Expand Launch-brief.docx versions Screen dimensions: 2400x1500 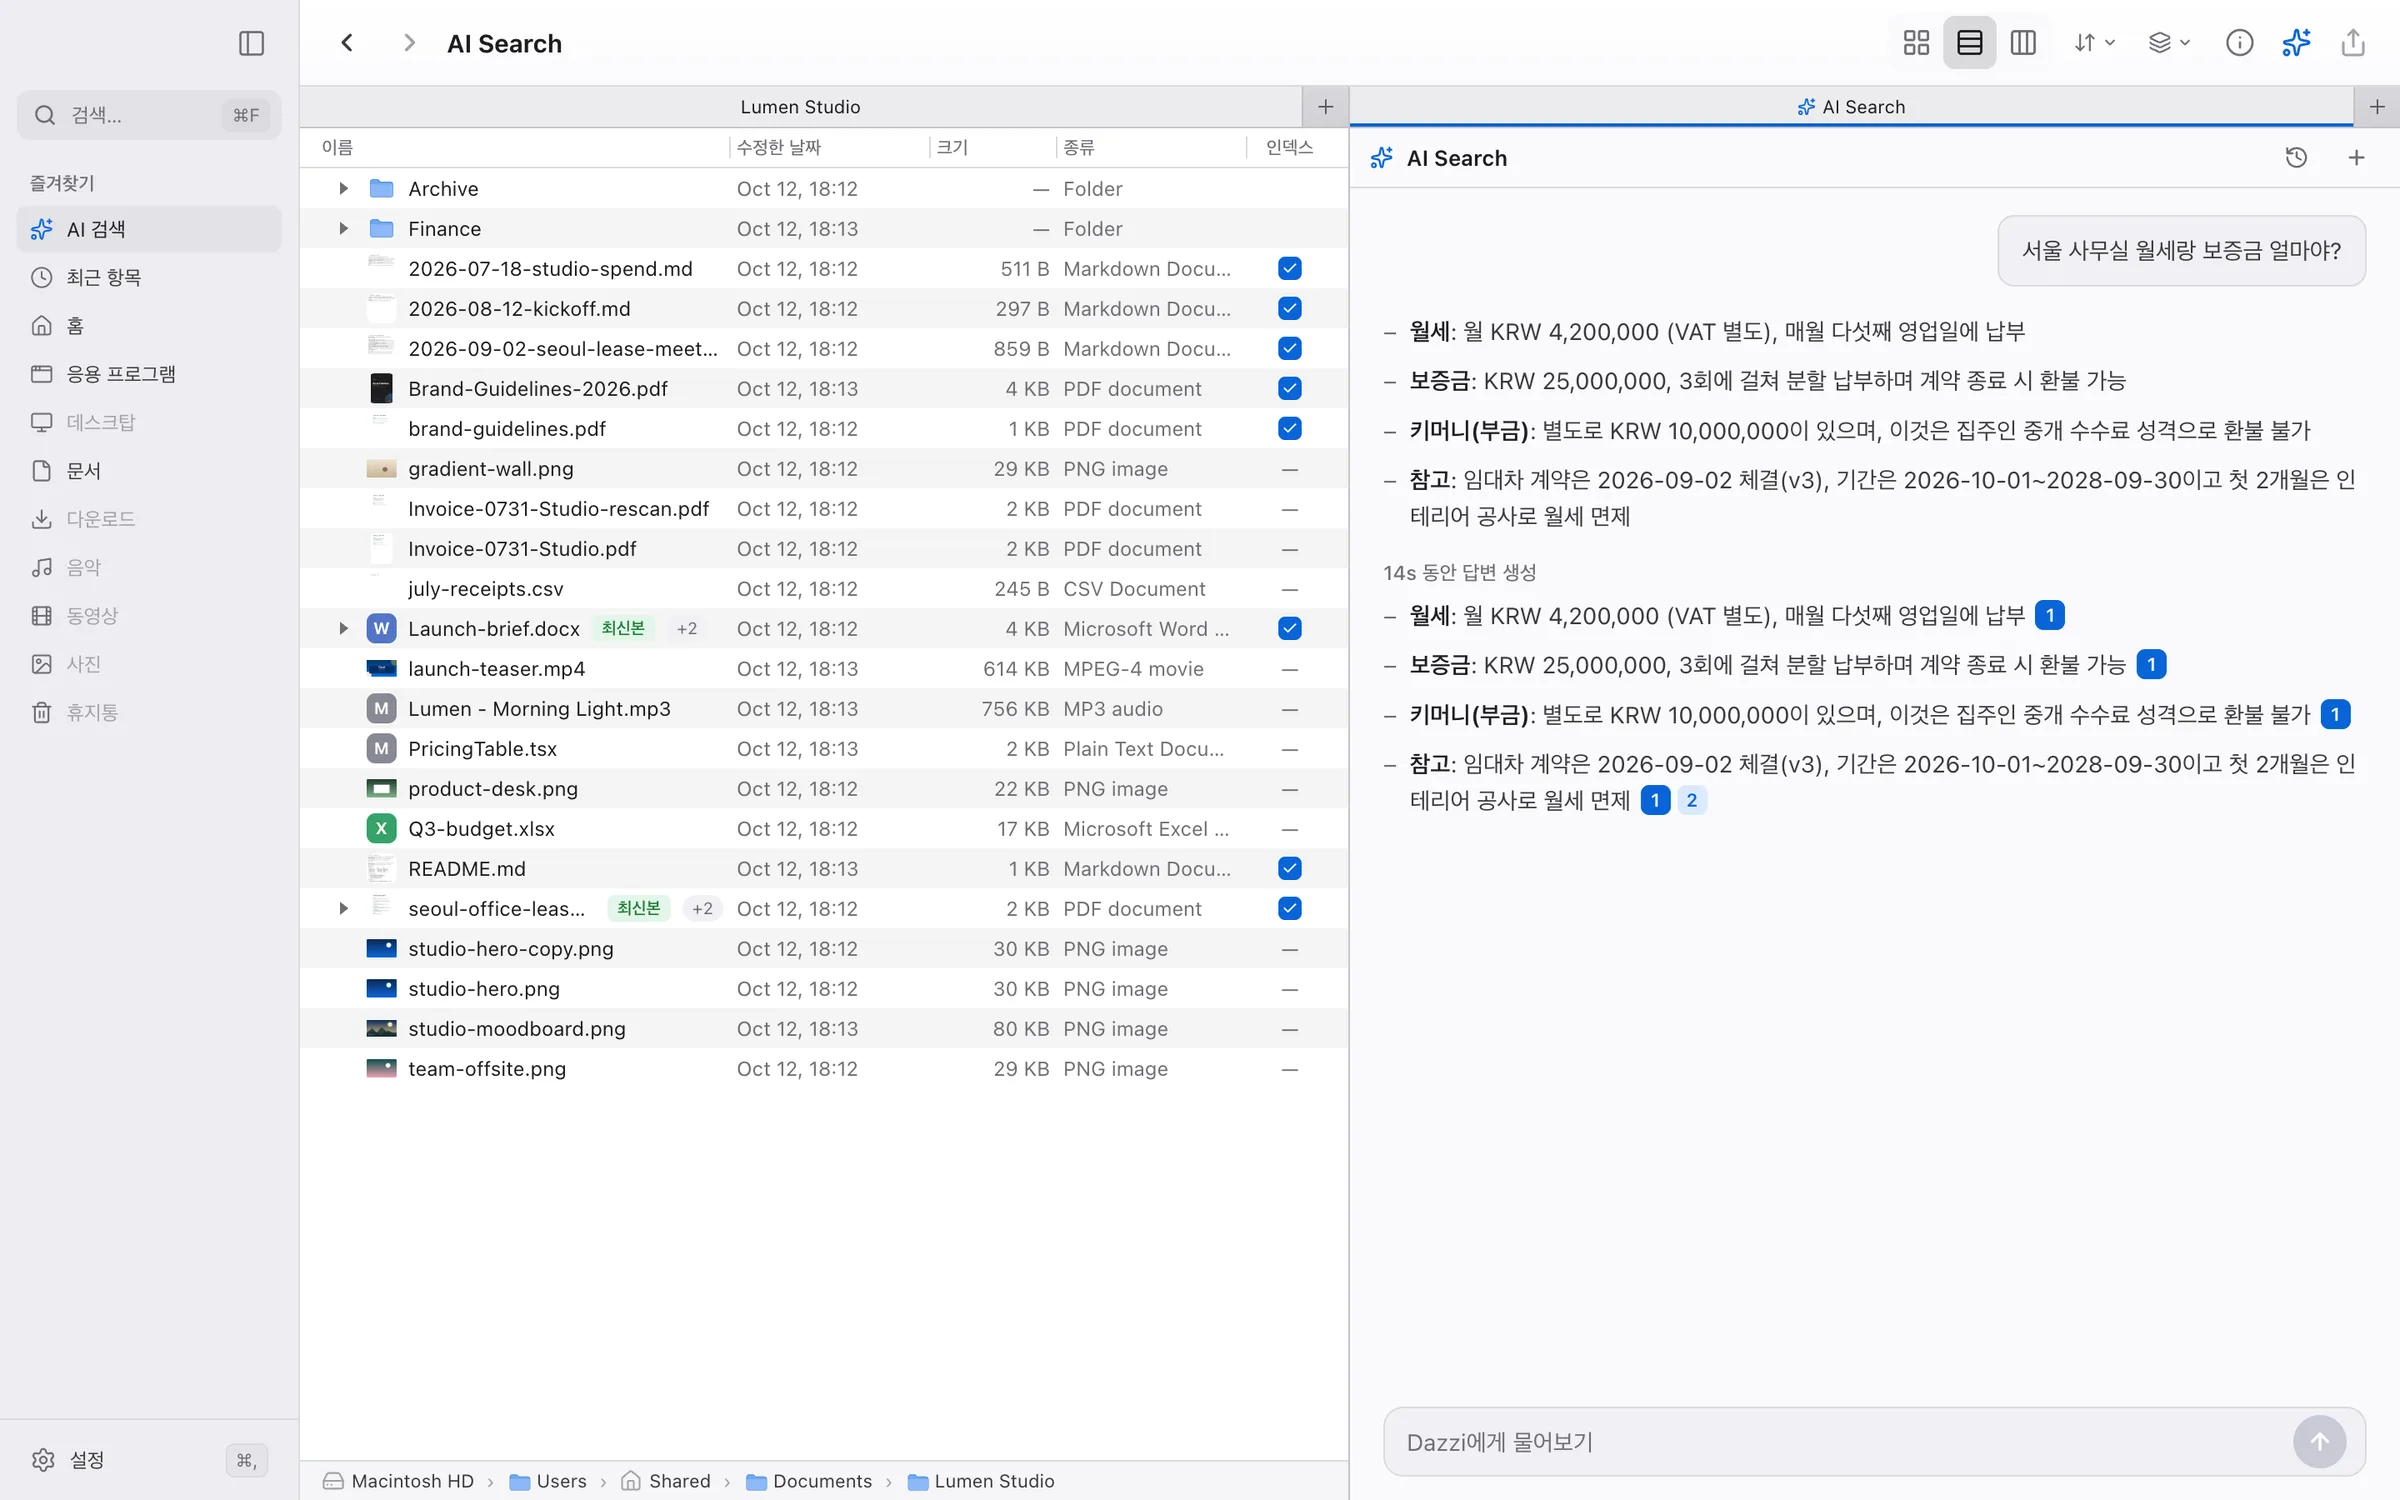(343, 628)
